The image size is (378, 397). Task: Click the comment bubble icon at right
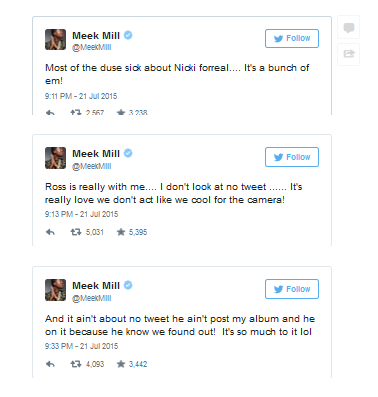tap(349, 28)
